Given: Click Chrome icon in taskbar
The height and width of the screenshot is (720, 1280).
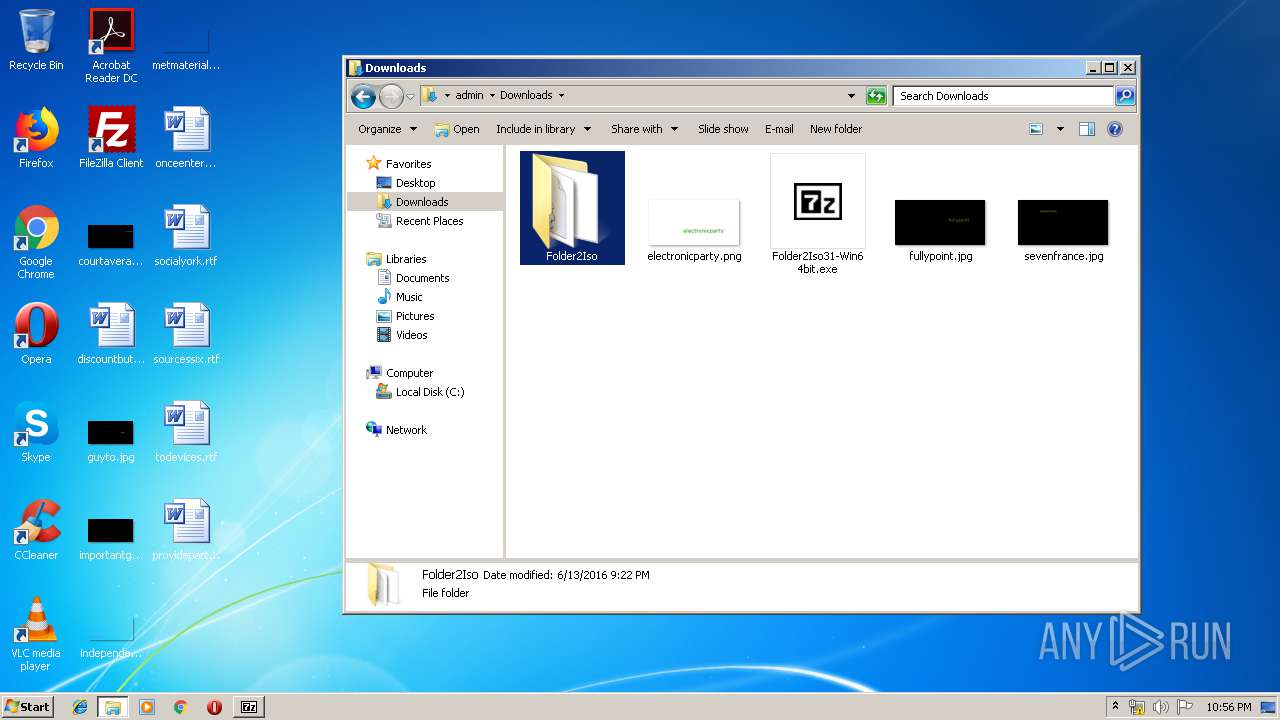Looking at the screenshot, I should tap(180, 707).
